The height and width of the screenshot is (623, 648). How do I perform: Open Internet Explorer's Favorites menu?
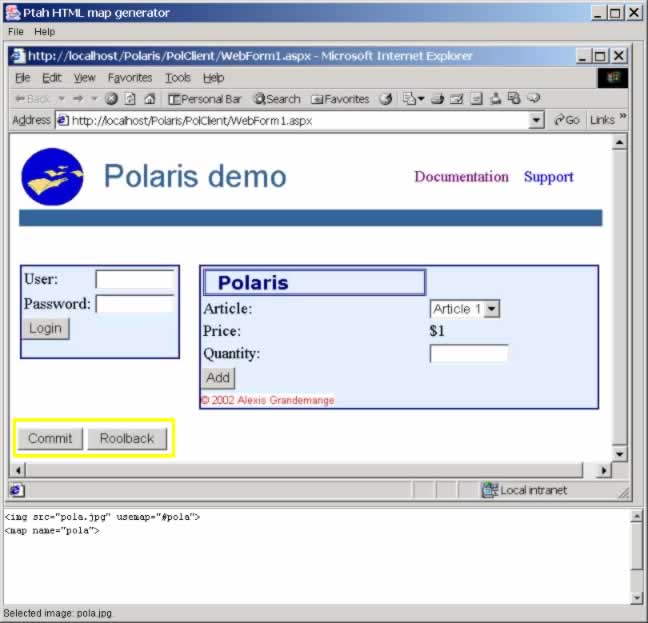coord(130,78)
